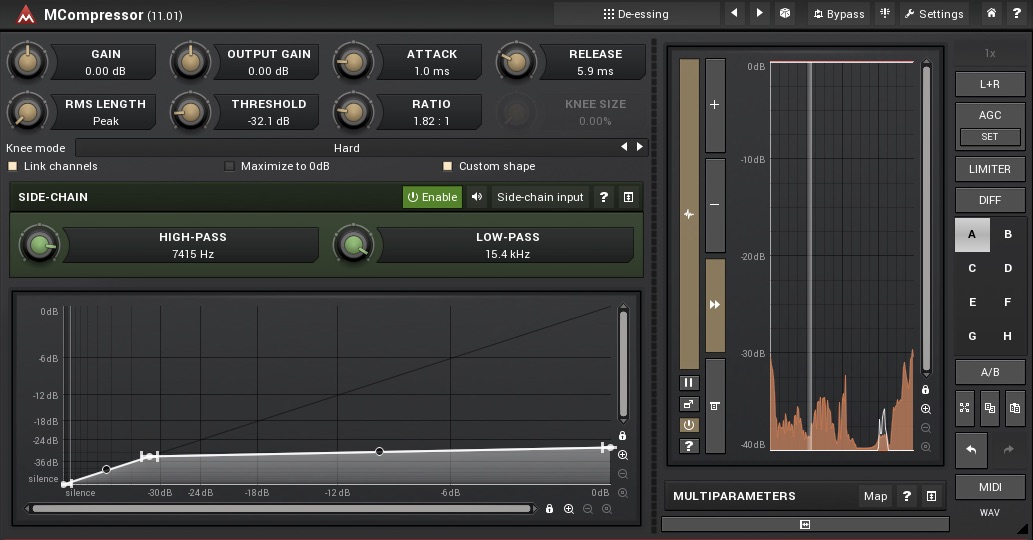This screenshot has height=540, width=1033.
Task: Click the THRESHOLD value -32.1 dB
Action: point(268,121)
